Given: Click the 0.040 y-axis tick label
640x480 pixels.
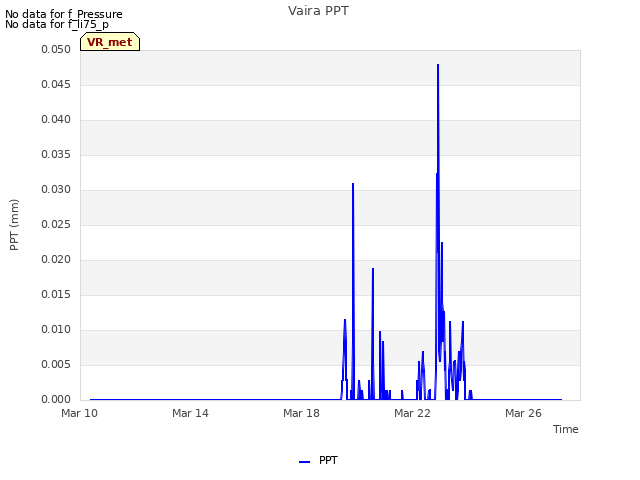Looking at the screenshot, I should tap(56, 120).
